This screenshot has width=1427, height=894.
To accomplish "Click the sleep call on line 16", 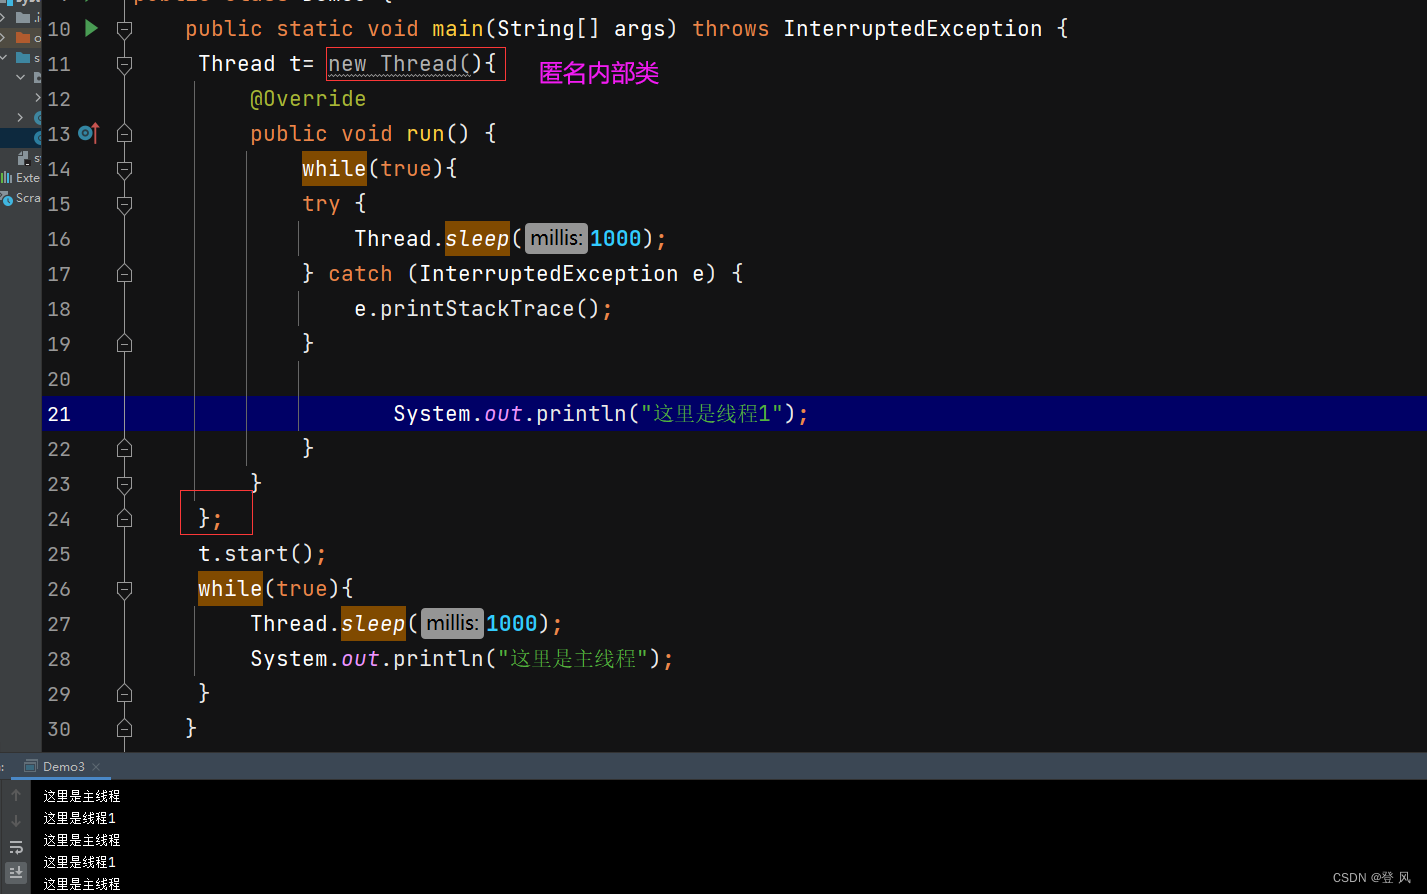I will pyautogui.click(x=477, y=239).
